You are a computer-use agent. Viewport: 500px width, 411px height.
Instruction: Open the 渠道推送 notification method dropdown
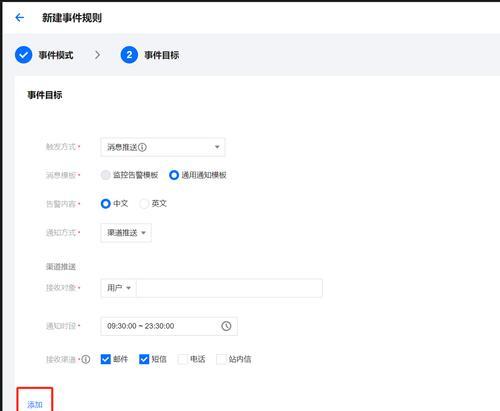pyautogui.click(x=126, y=233)
